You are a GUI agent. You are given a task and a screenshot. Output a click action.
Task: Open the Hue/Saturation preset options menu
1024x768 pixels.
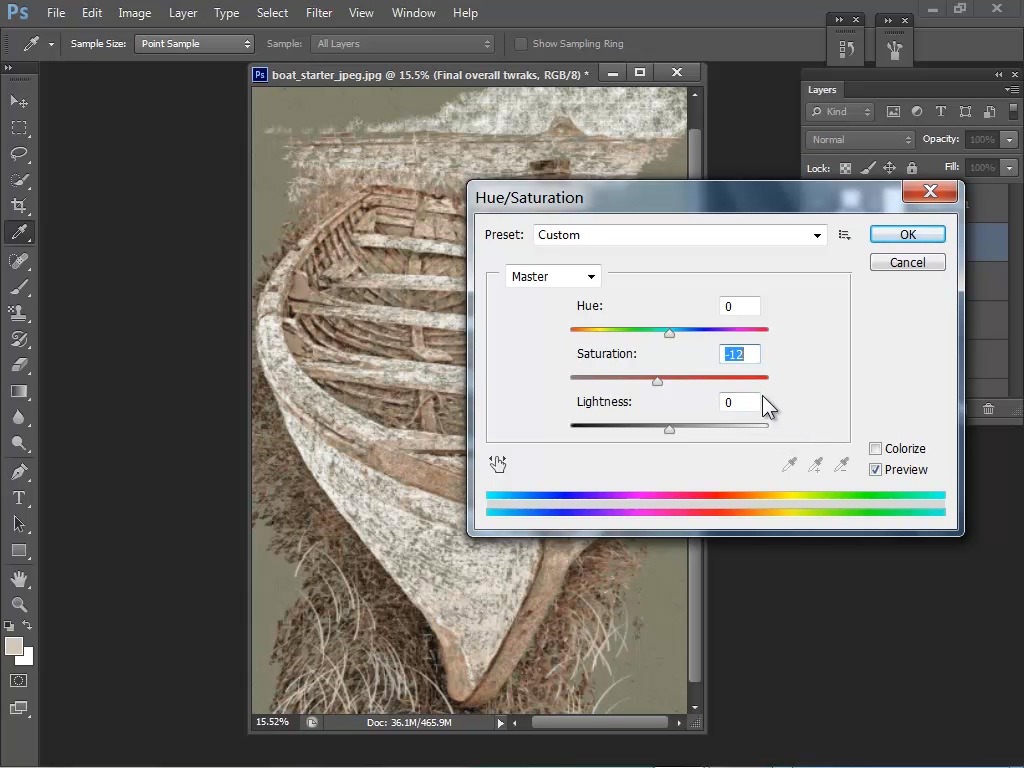pos(844,235)
